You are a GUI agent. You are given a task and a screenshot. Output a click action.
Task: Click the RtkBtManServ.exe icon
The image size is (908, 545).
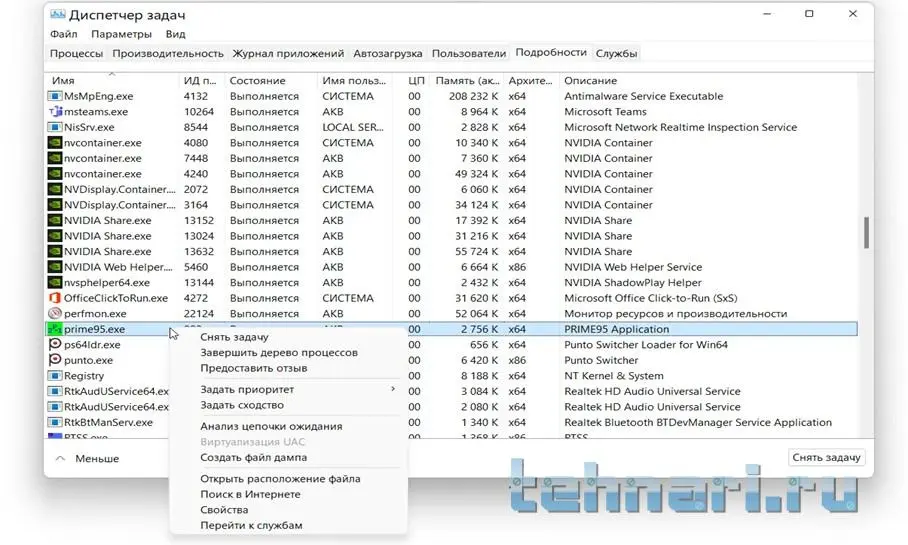tap(54, 422)
